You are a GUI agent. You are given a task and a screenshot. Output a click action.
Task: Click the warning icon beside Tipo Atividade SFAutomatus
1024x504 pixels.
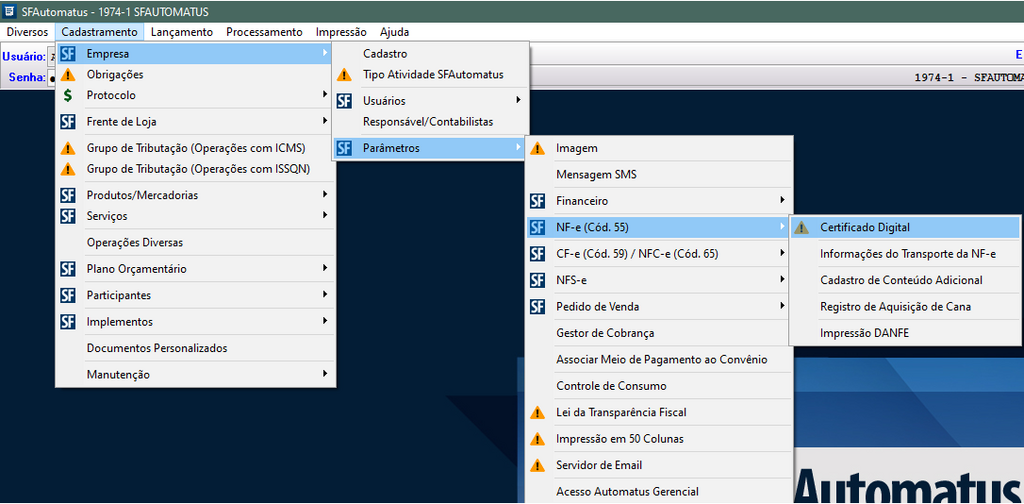(x=344, y=75)
